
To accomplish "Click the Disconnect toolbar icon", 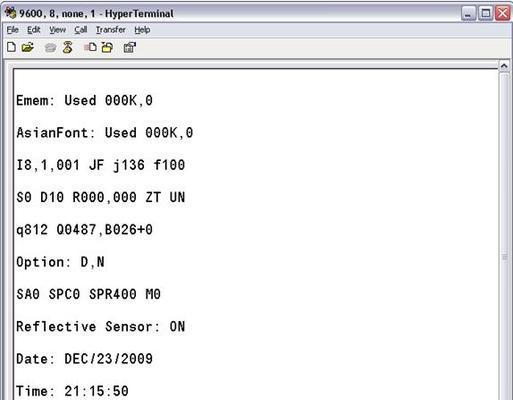I will [x=68, y=47].
